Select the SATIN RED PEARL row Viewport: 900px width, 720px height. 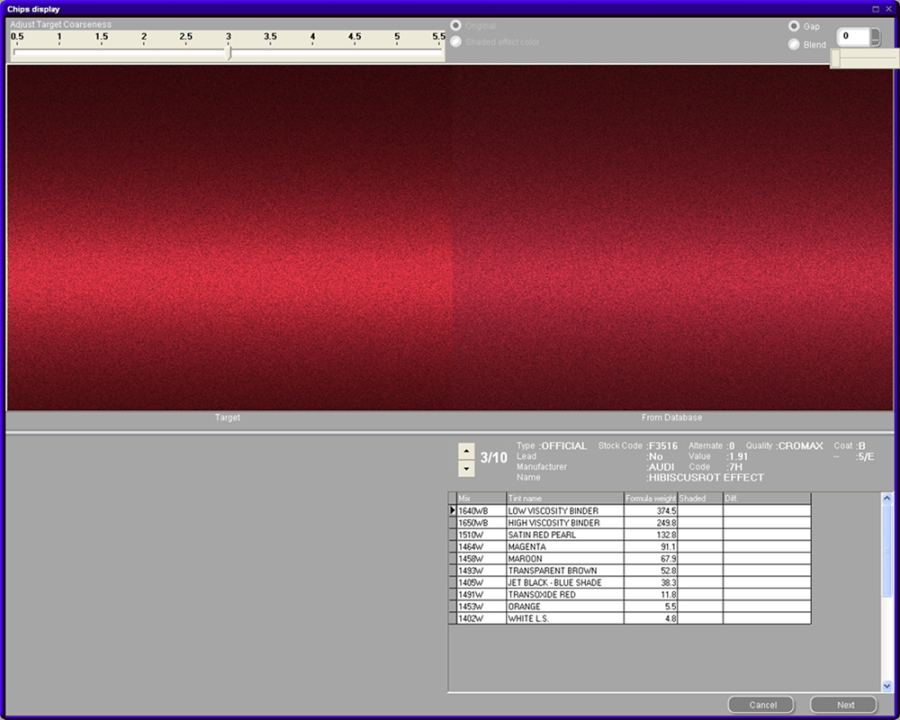pyautogui.click(x=565, y=535)
